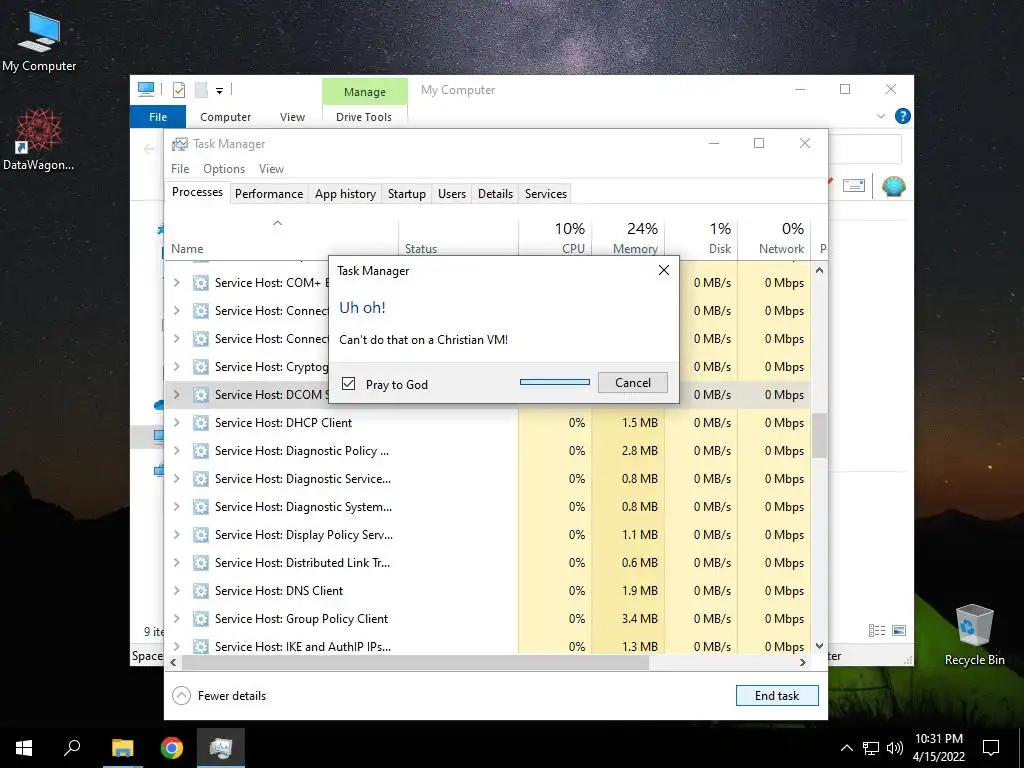Open the notification center icon
This screenshot has width=1024, height=768.
coord(991,748)
